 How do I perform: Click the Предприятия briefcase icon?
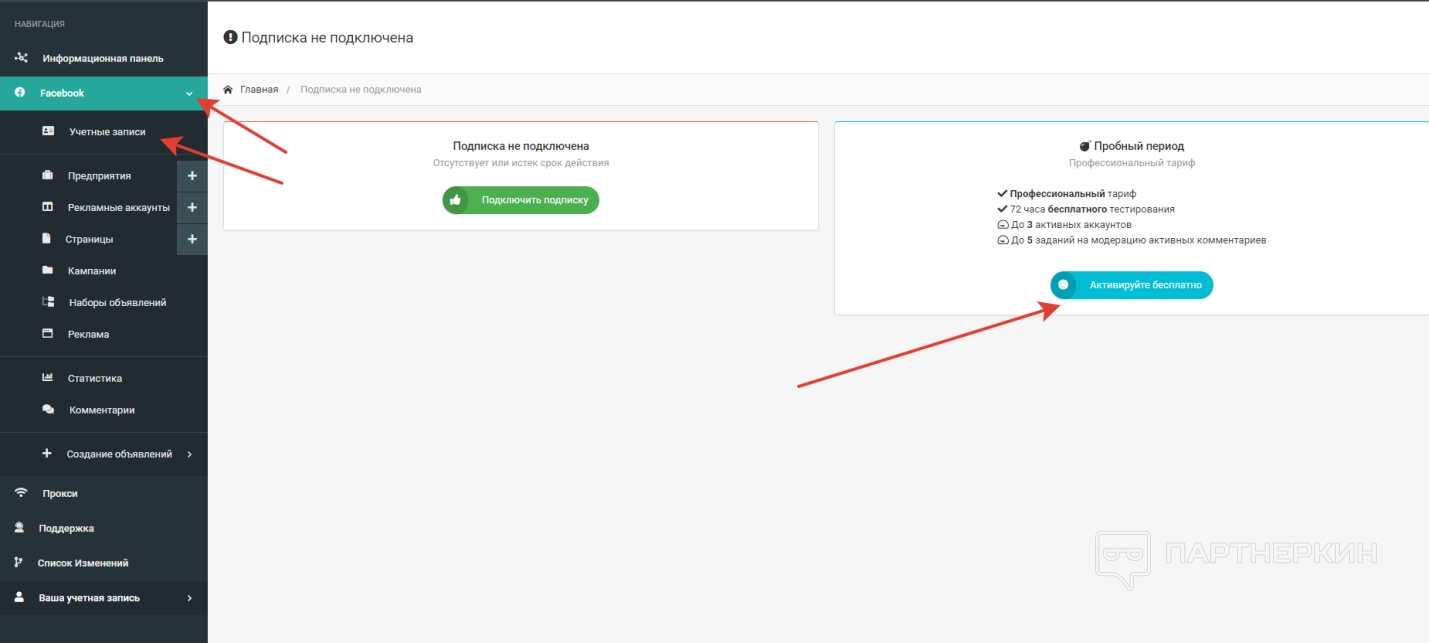coord(47,176)
